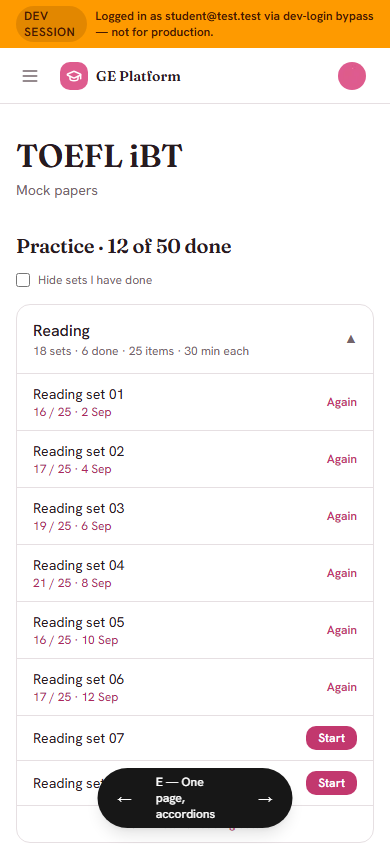Click the Reading section header
Image resolution: width=390 pixels, height=844 pixels.
(195, 339)
